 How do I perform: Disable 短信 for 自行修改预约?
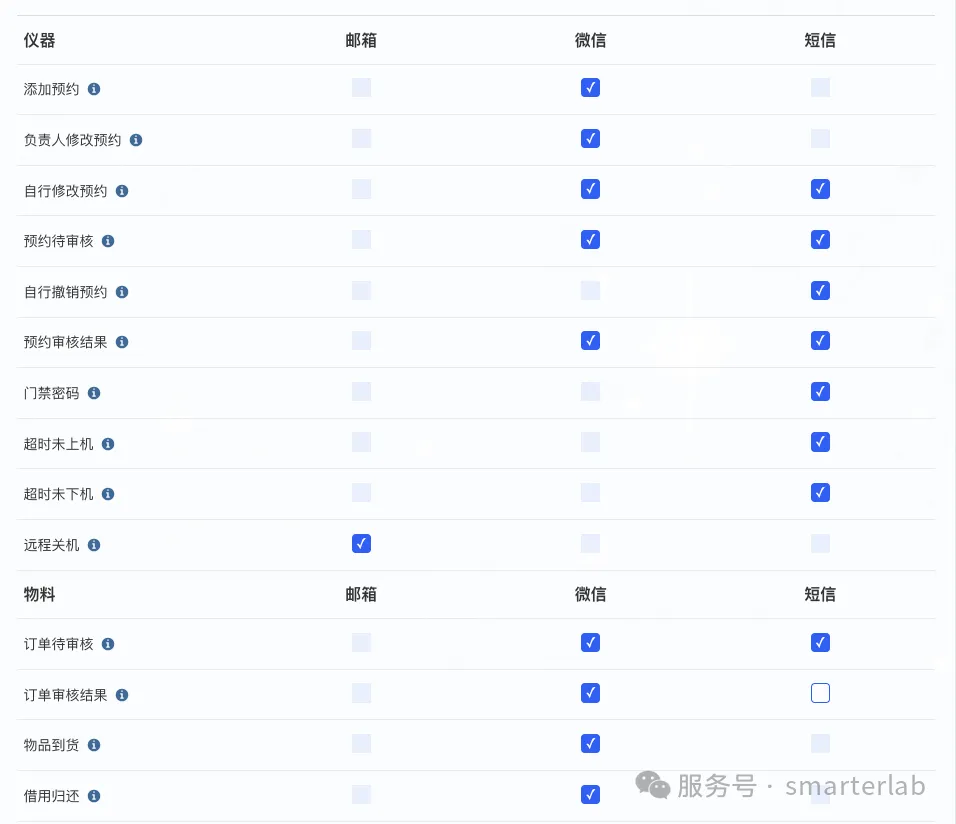coord(820,189)
